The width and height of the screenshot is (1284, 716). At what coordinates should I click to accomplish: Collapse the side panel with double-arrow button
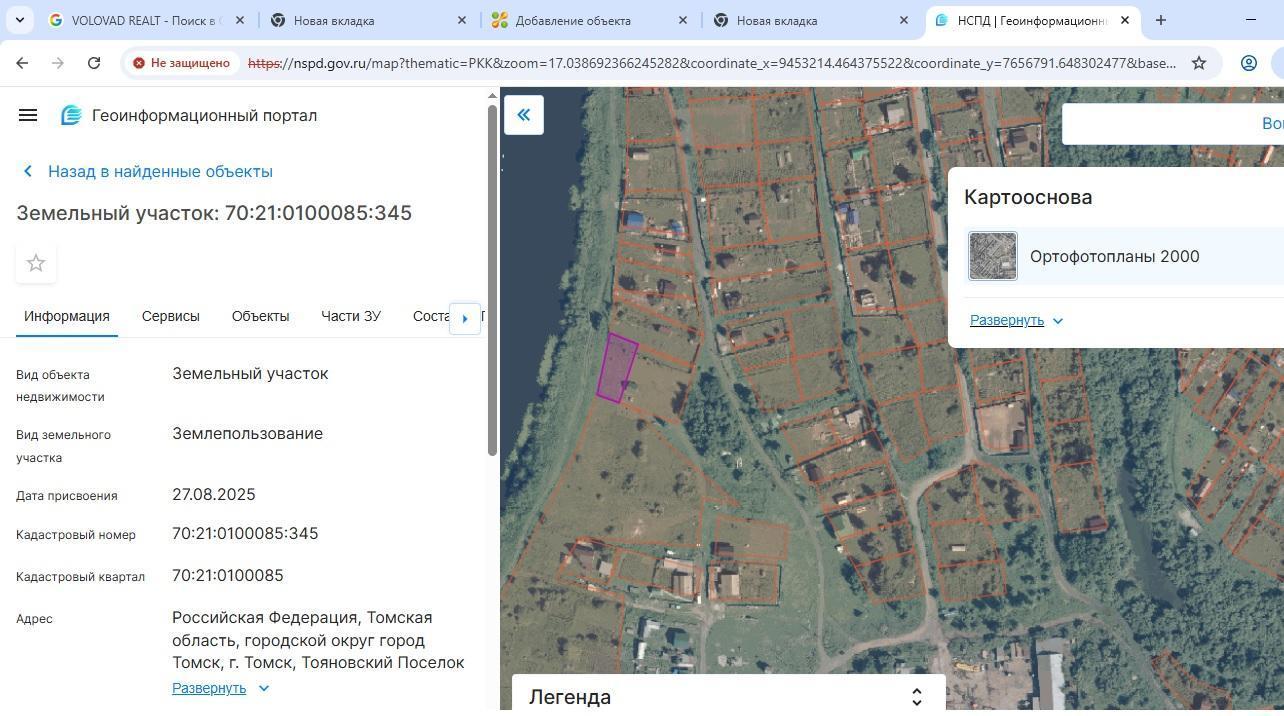coord(523,115)
